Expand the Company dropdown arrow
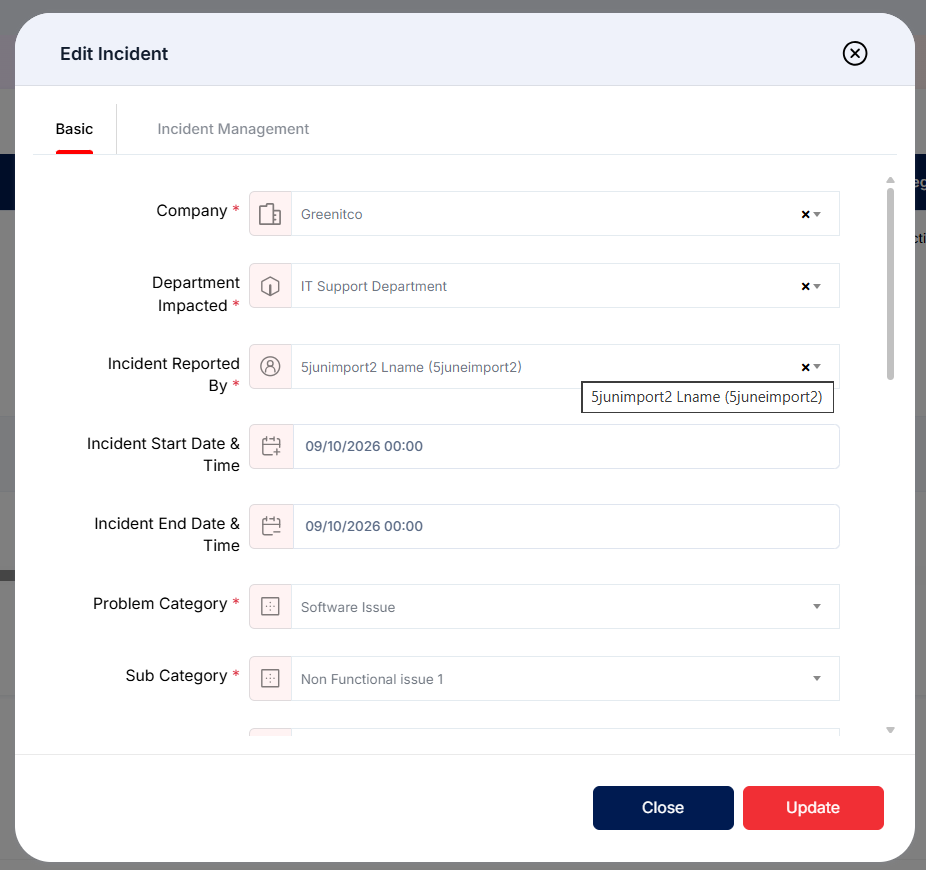This screenshot has width=926, height=870. point(817,214)
